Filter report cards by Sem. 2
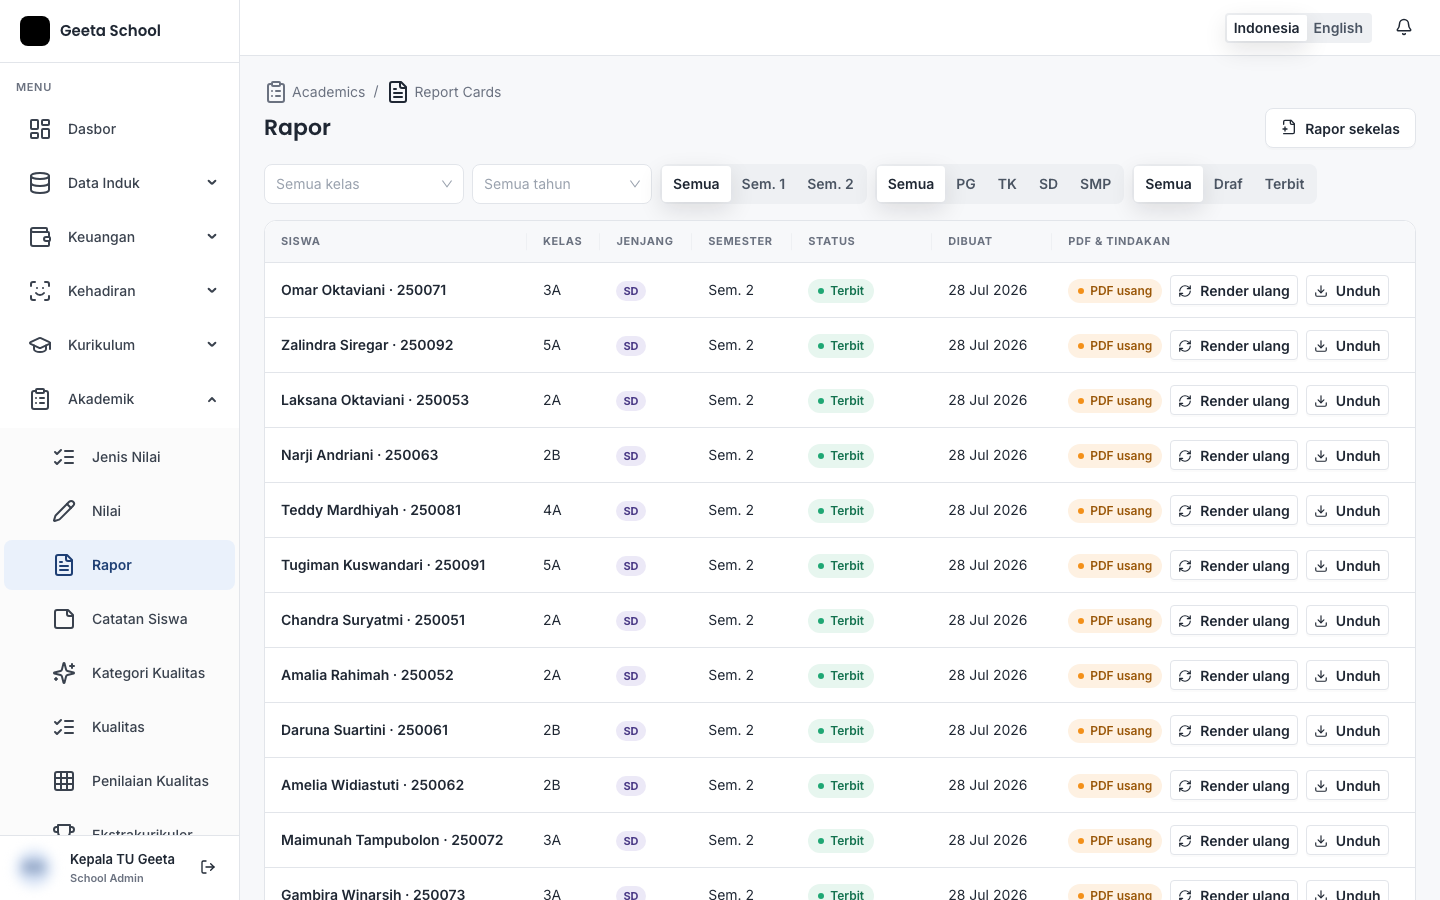Screen dimensions: 1440x900 pyautogui.click(x=830, y=184)
